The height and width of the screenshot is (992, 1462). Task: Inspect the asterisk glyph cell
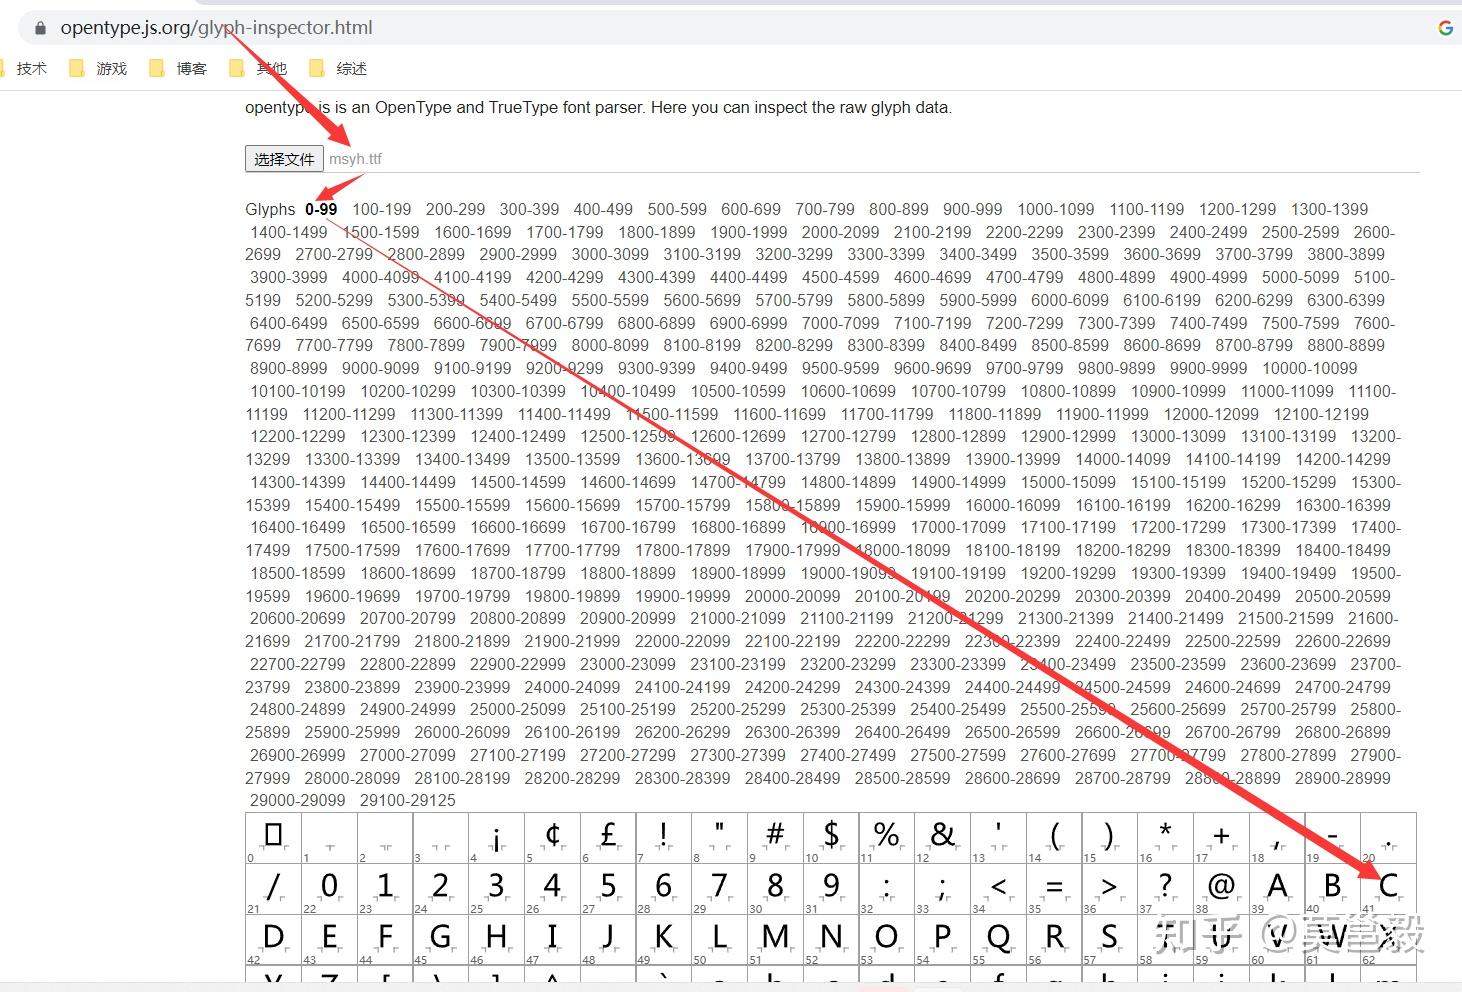(1166, 838)
